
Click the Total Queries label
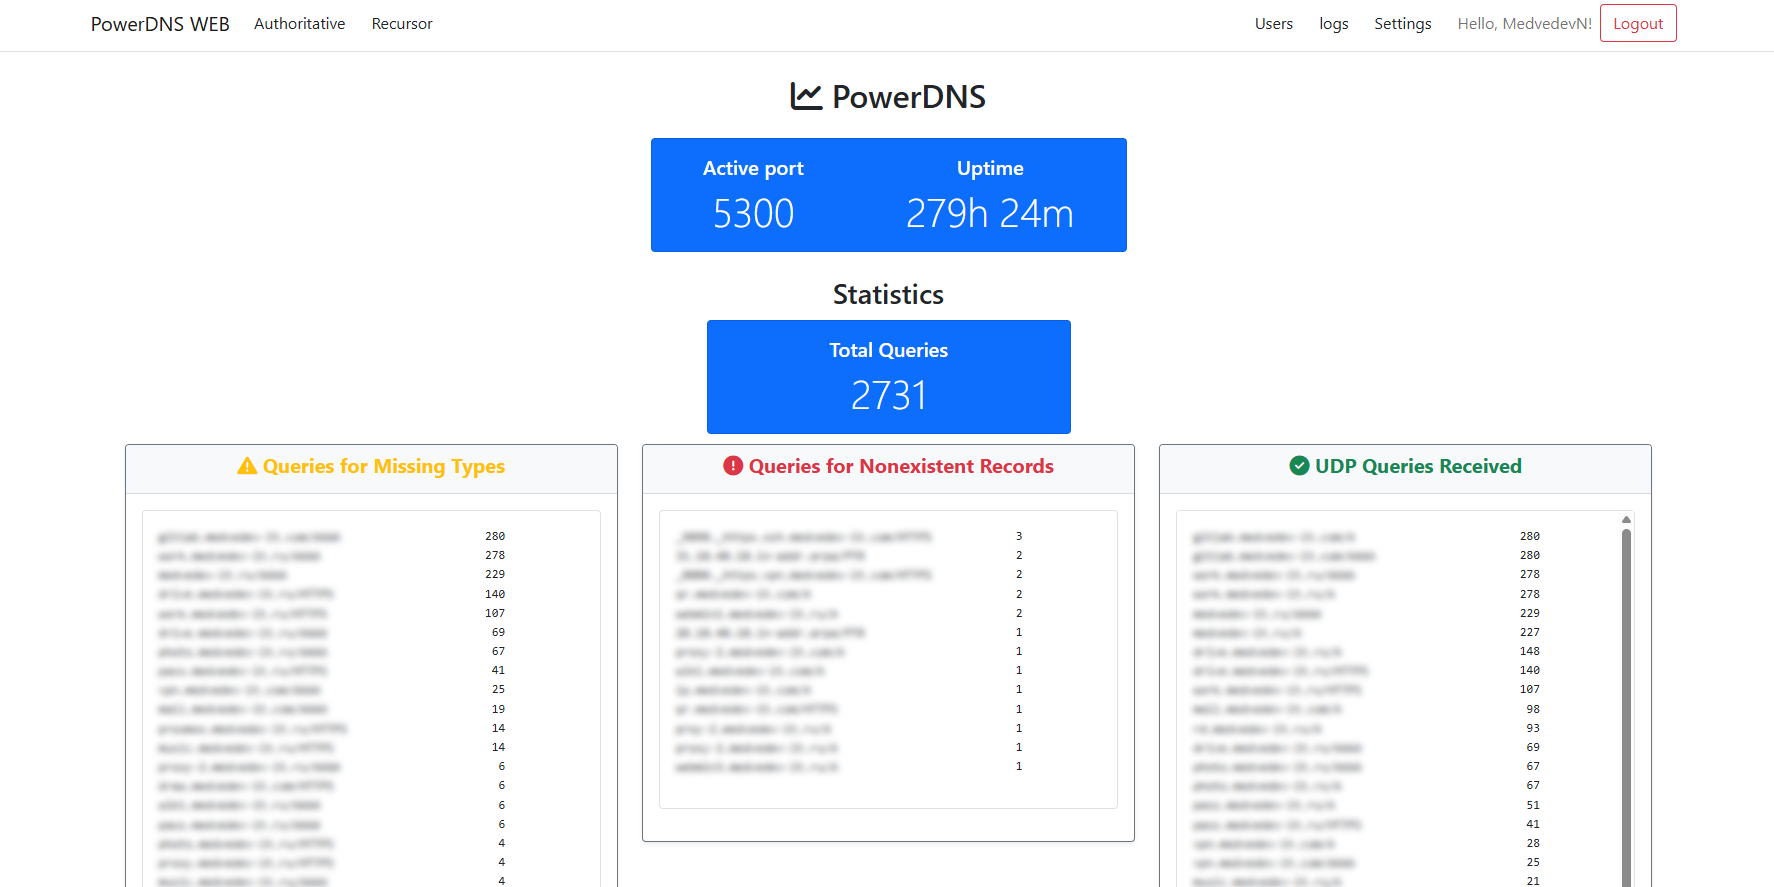coord(889,351)
